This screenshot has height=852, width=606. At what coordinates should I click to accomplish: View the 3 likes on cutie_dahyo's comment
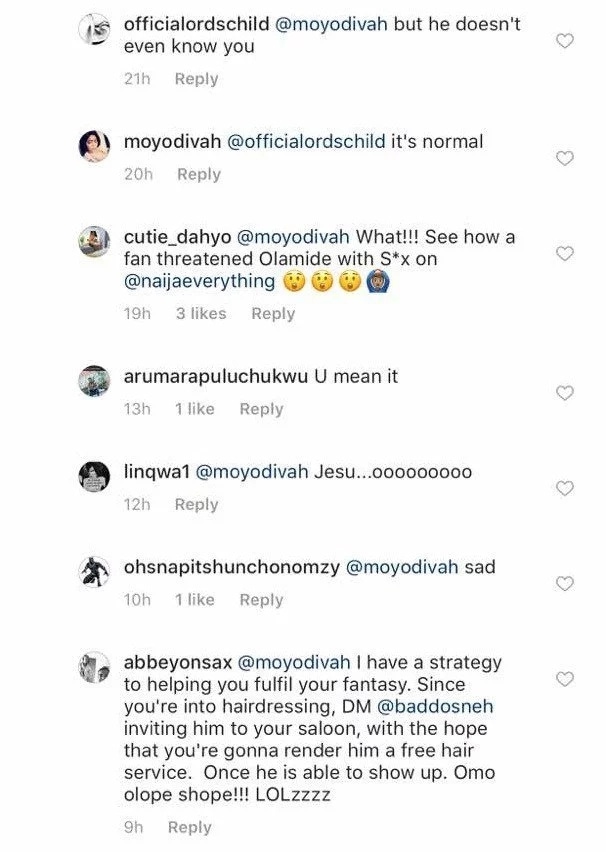pyautogui.click(x=201, y=313)
